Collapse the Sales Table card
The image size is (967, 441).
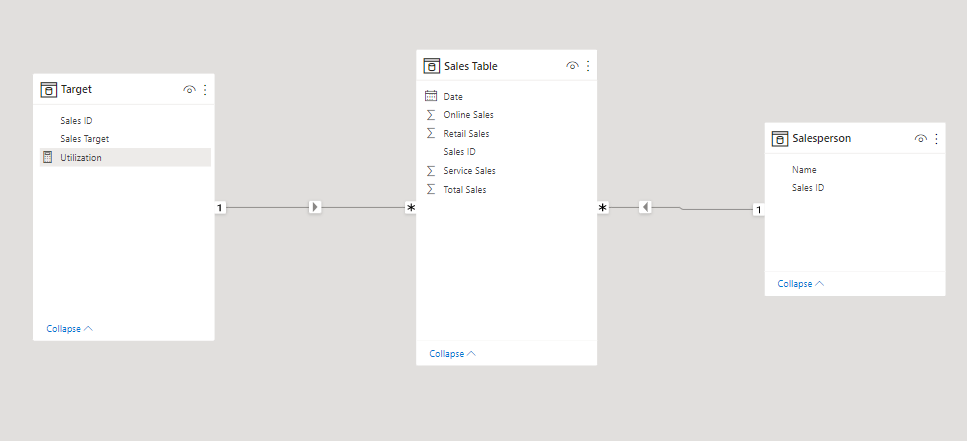point(453,353)
